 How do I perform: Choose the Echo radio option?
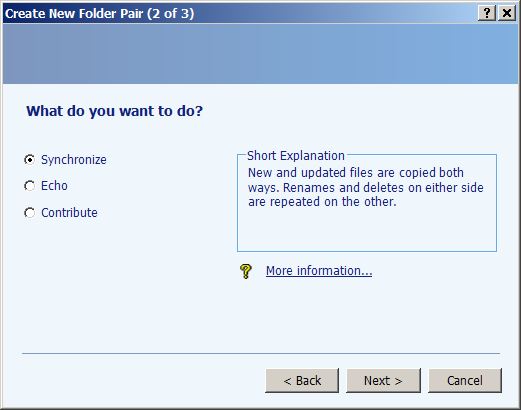tap(30, 186)
